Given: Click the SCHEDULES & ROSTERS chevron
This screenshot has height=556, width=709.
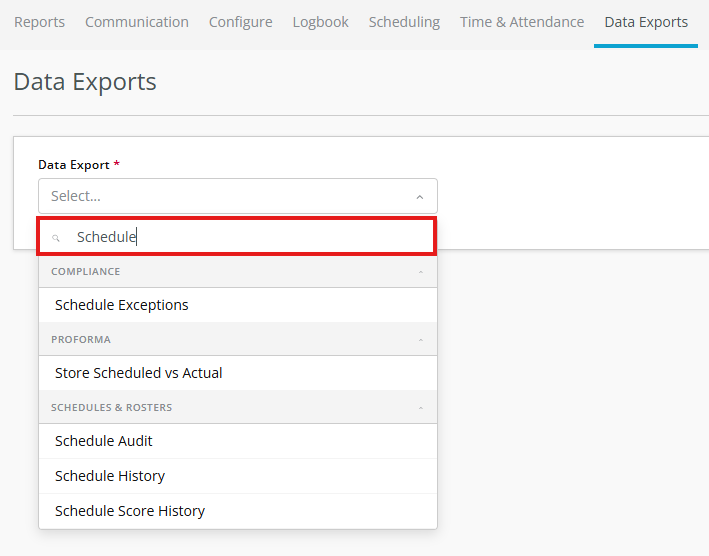Looking at the screenshot, I should 421,408.
